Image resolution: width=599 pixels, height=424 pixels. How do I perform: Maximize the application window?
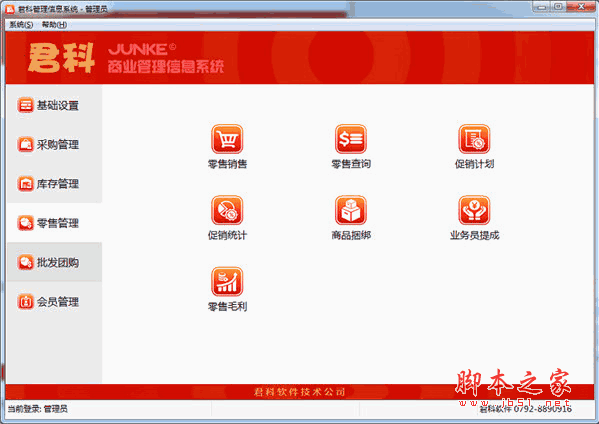click(558, 6)
